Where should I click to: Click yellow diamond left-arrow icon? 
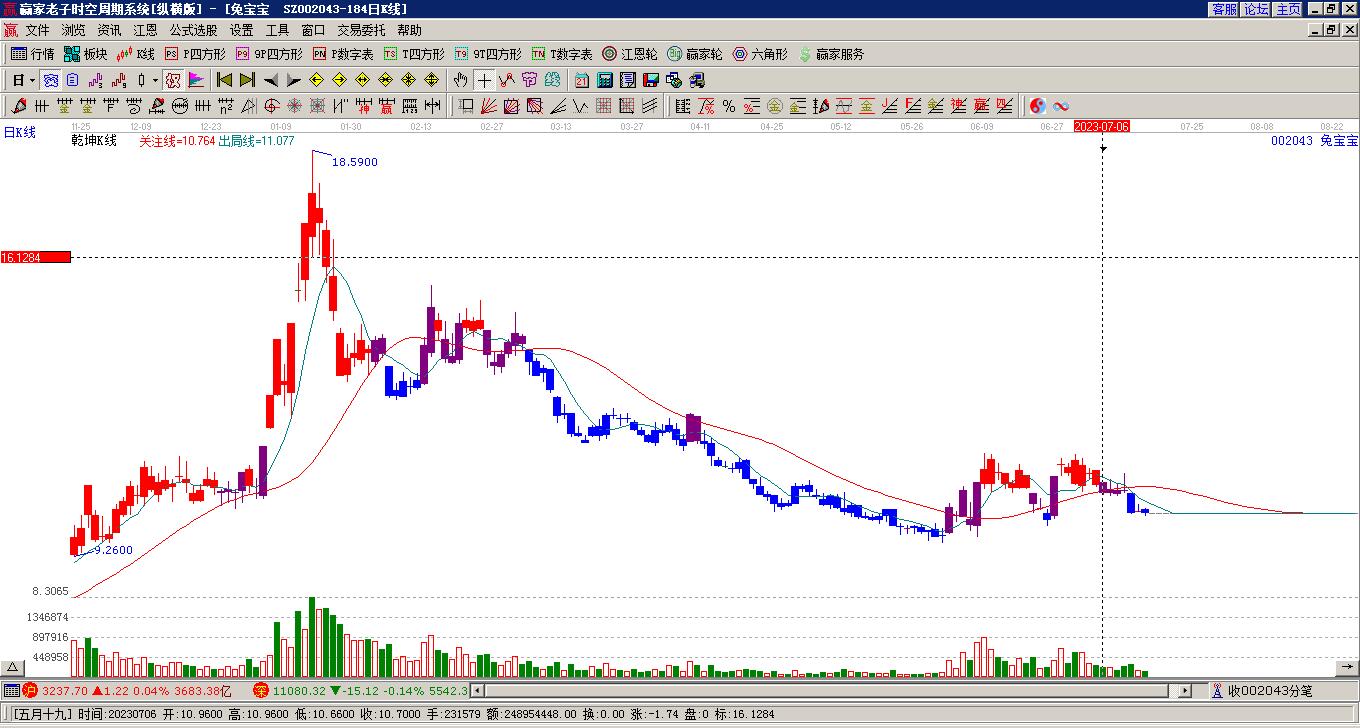pos(316,80)
